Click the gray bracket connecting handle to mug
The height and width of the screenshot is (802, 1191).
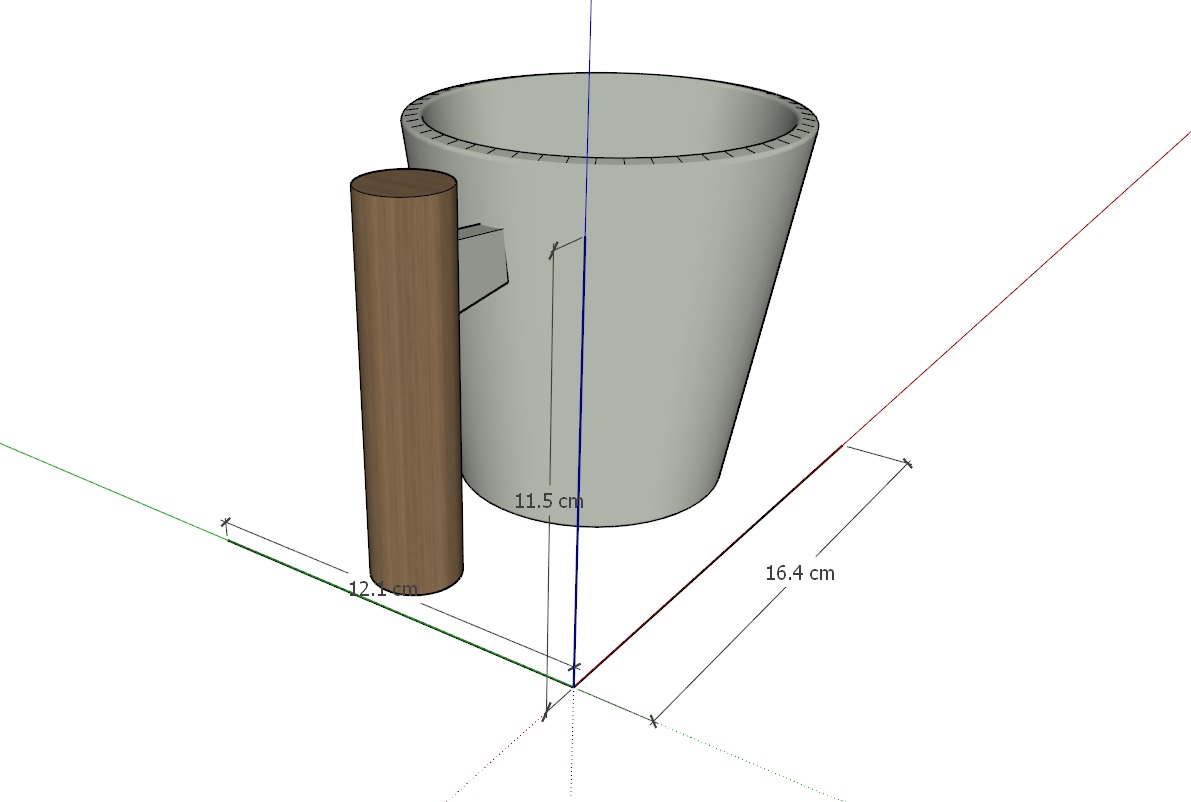point(482,267)
